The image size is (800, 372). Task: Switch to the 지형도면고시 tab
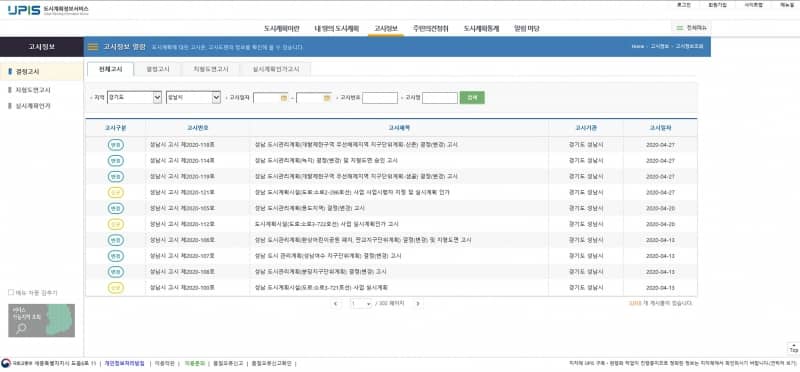(x=211, y=69)
